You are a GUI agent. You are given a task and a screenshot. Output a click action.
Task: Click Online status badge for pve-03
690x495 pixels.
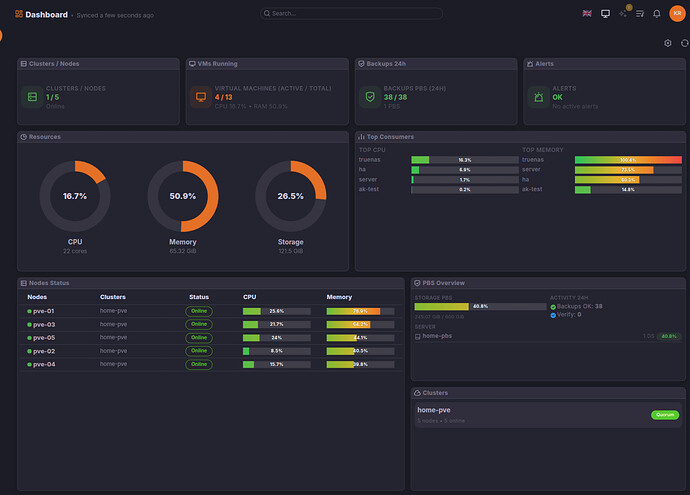tap(199, 325)
